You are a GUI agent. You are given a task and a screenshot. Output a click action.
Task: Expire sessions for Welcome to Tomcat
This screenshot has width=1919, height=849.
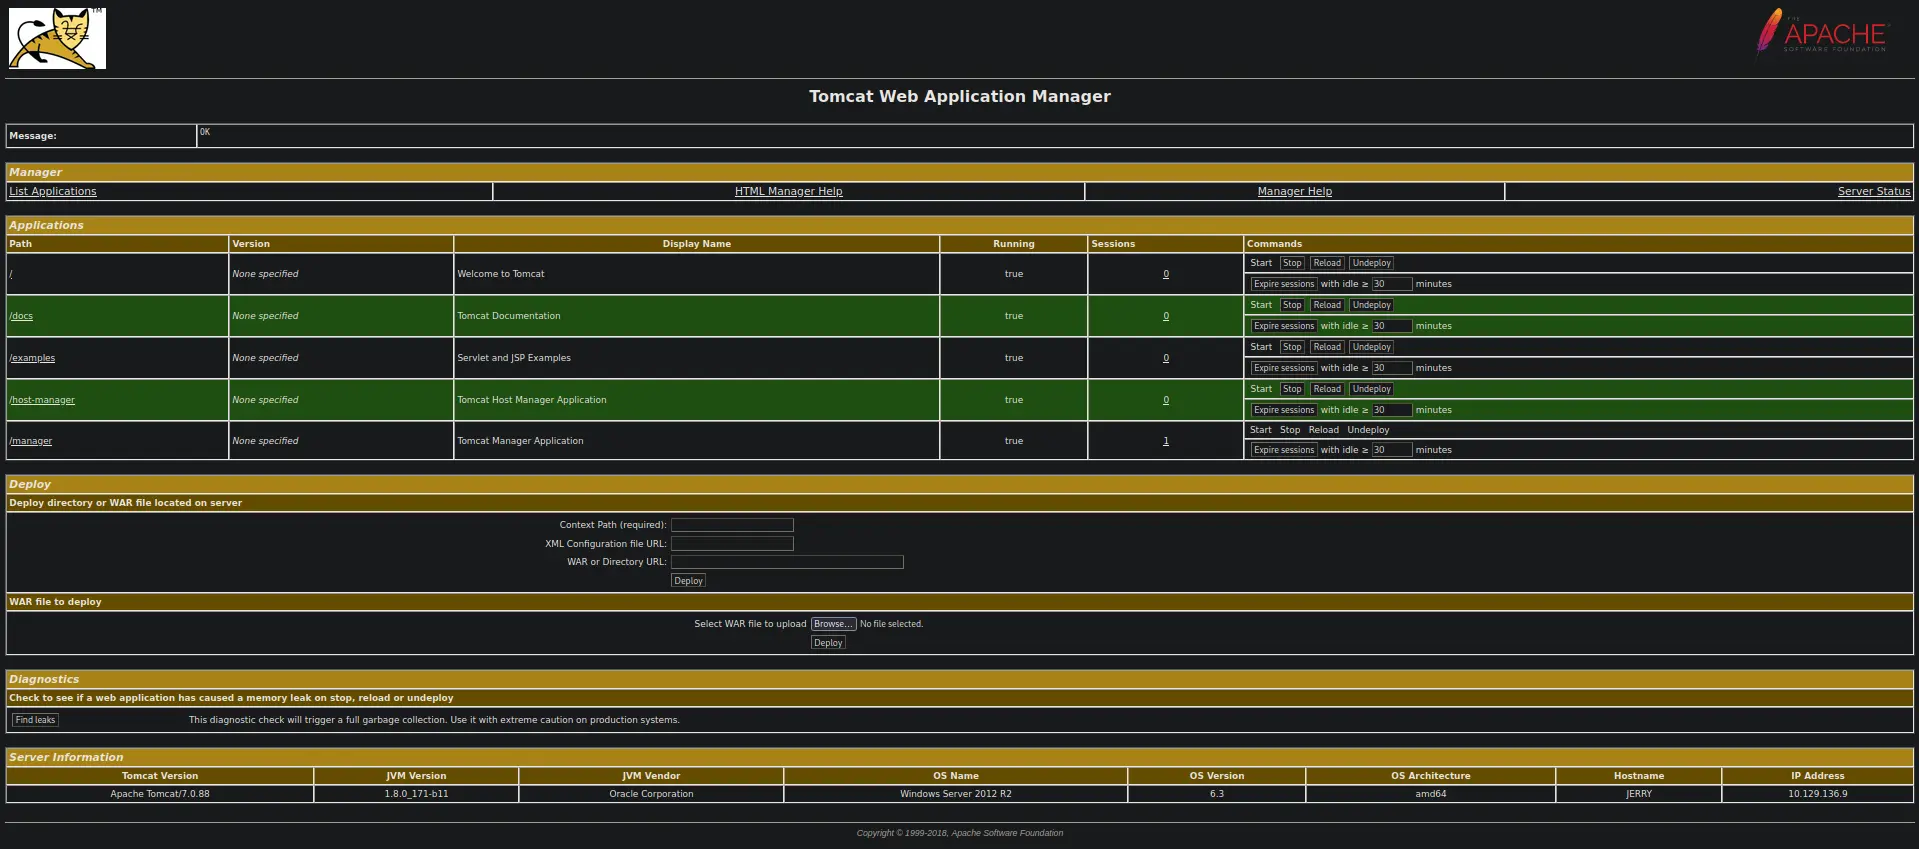1284,284
